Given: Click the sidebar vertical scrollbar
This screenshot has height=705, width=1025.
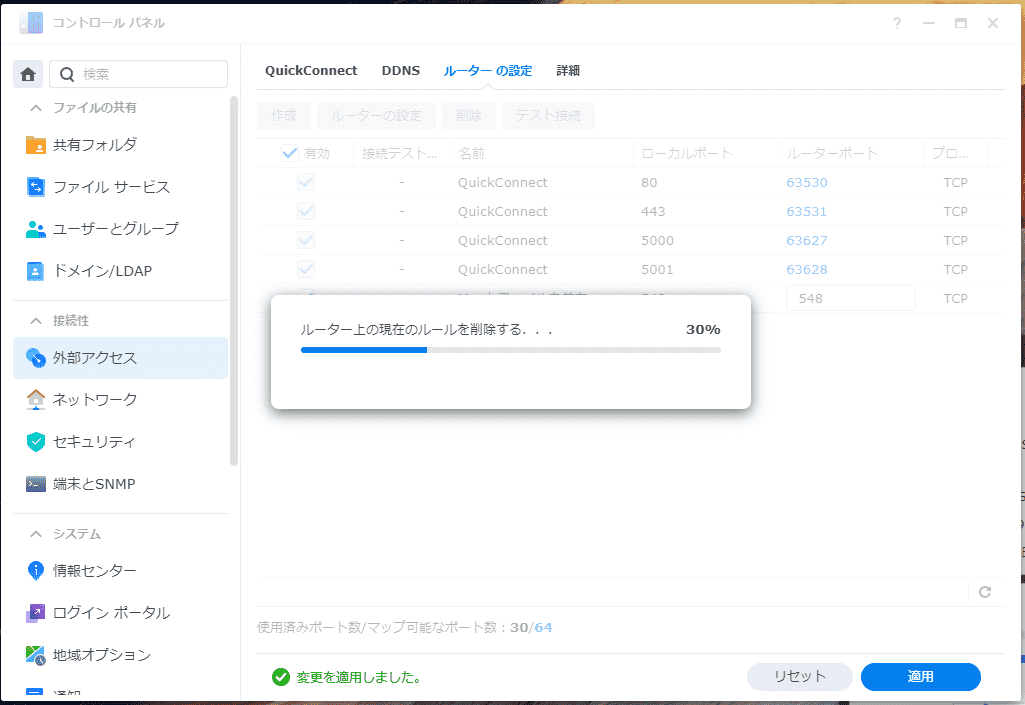Looking at the screenshot, I should pos(234,281).
